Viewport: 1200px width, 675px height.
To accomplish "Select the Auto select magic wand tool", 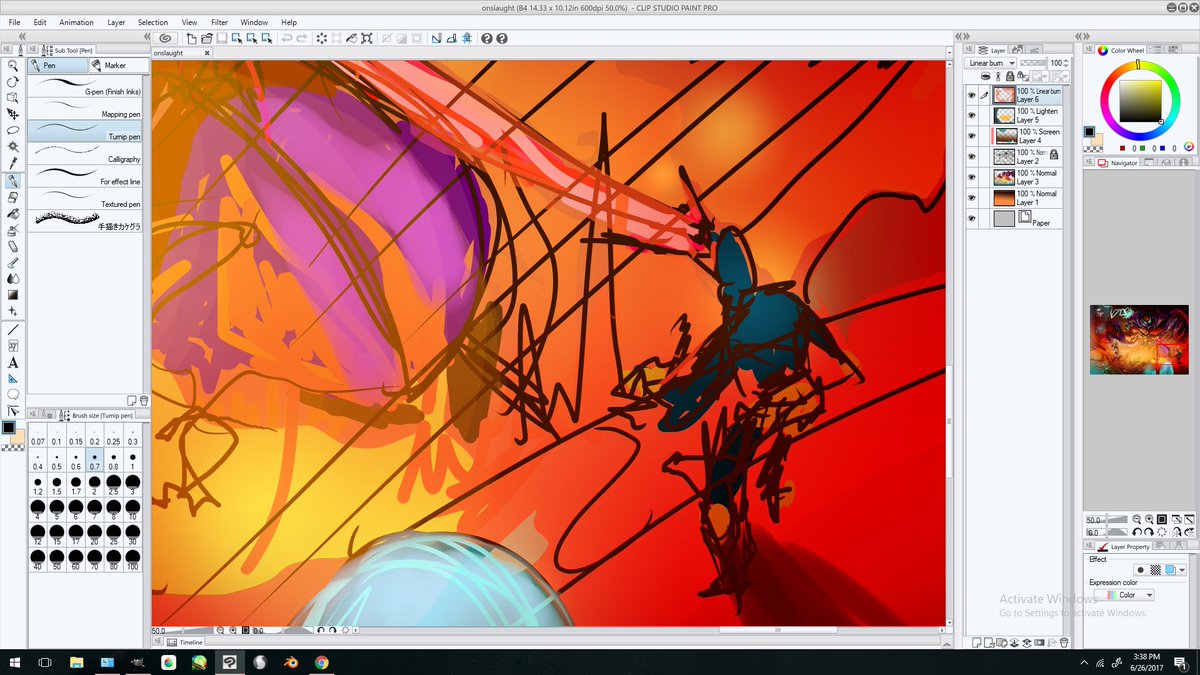I will coord(12,146).
